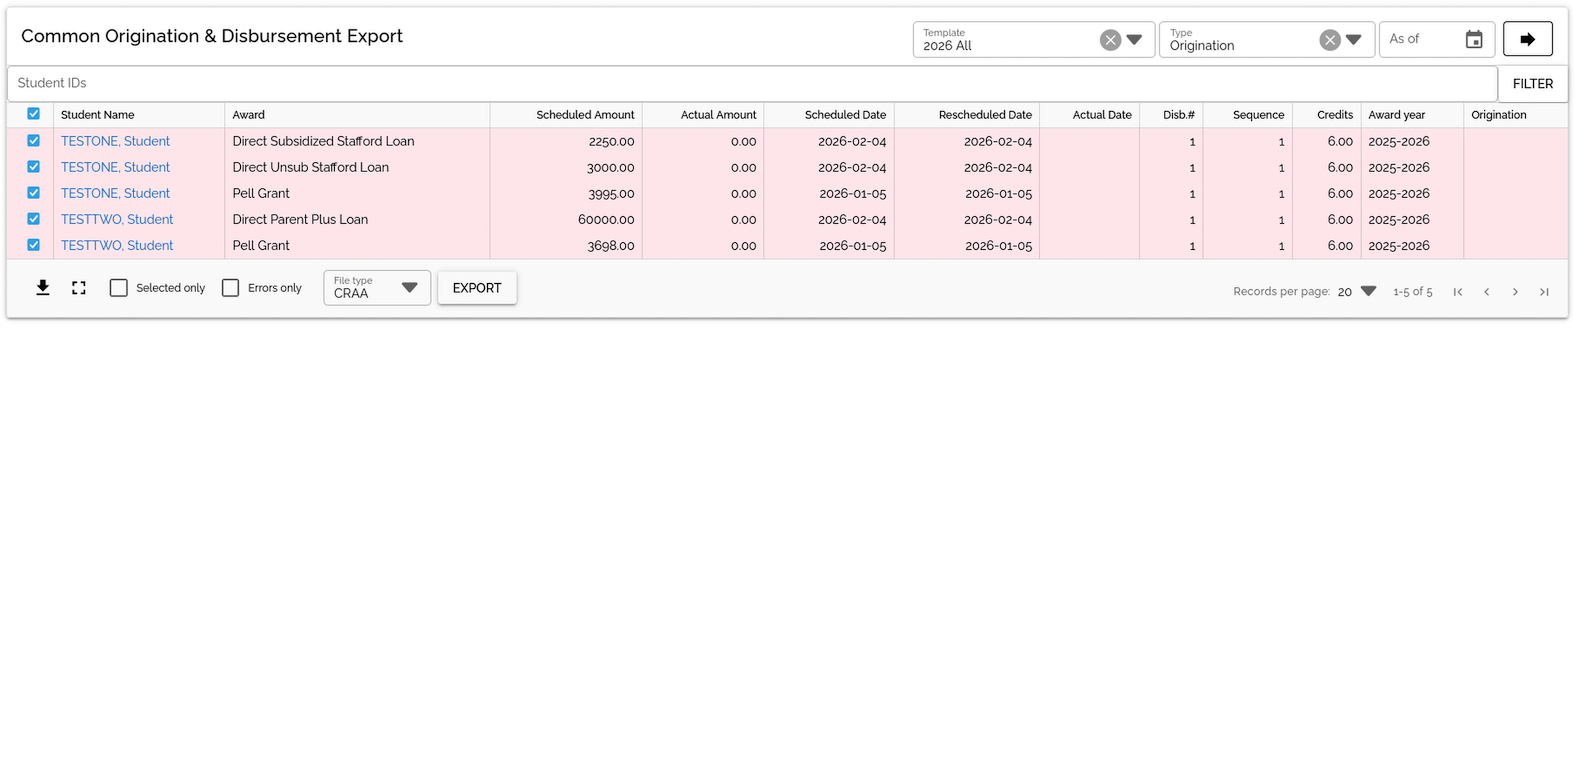Open the As of calendar picker
The height and width of the screenshot is (784, 1575).
click(1473, 40)
